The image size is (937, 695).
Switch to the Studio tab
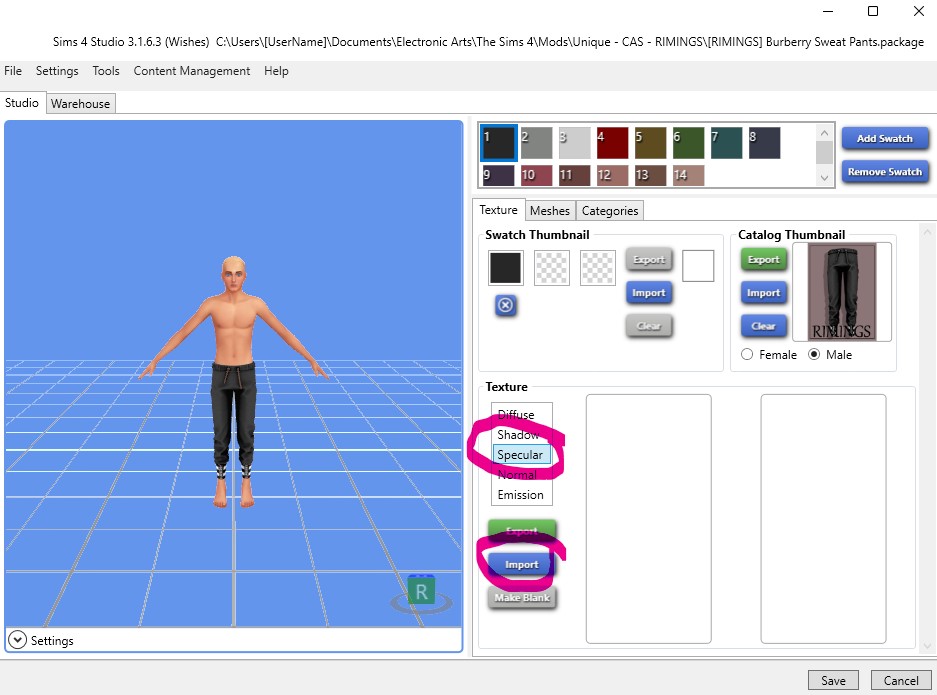[x=22, y=103]
